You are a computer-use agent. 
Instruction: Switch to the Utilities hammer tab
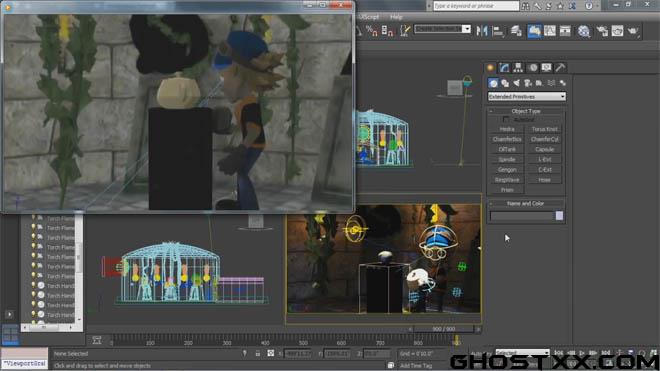560,67
